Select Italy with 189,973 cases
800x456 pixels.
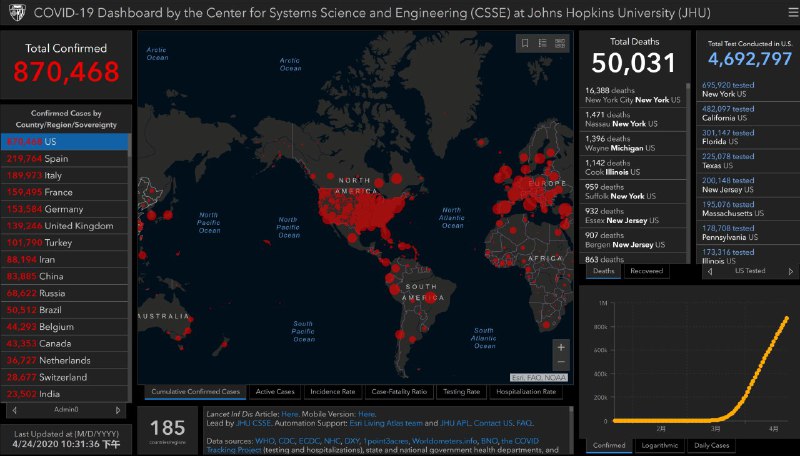click(64, 175)
